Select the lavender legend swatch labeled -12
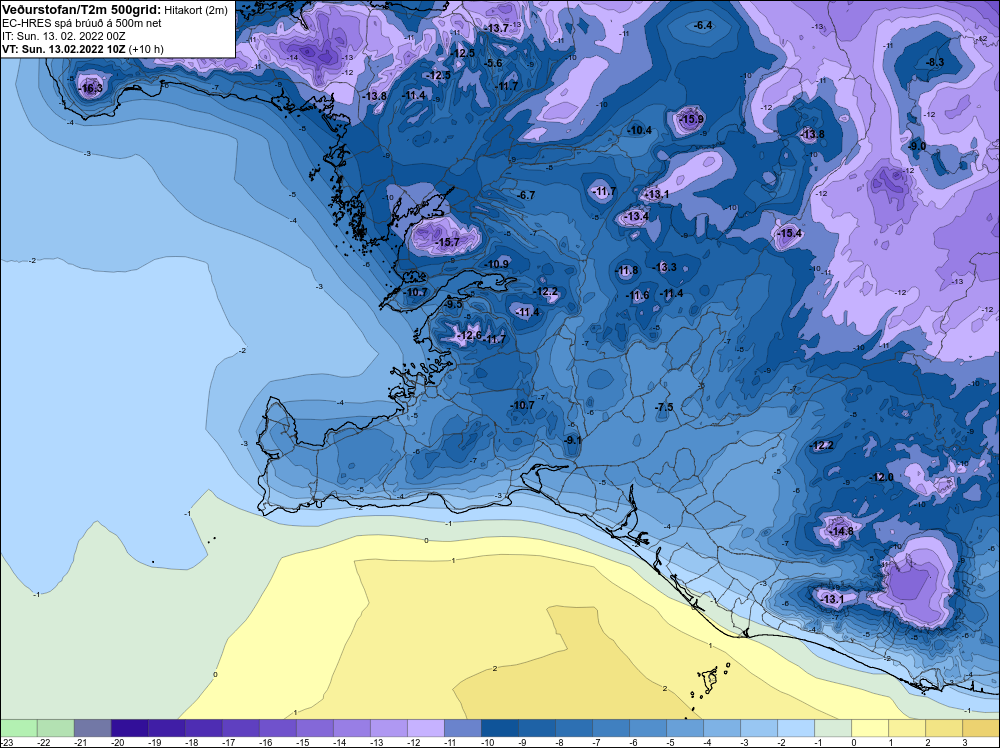The image size is (1000, 748). (x=425, y=728)
